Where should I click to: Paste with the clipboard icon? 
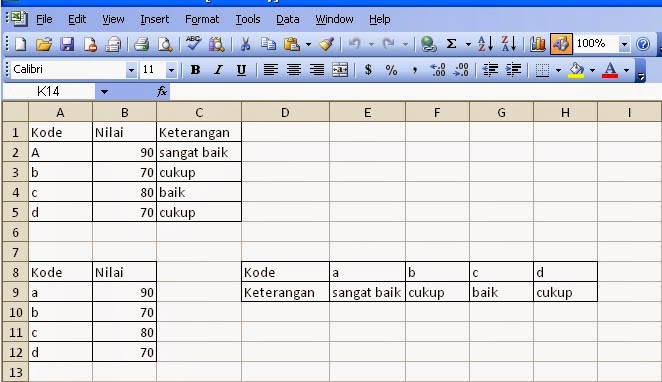(x=292, y=44)
